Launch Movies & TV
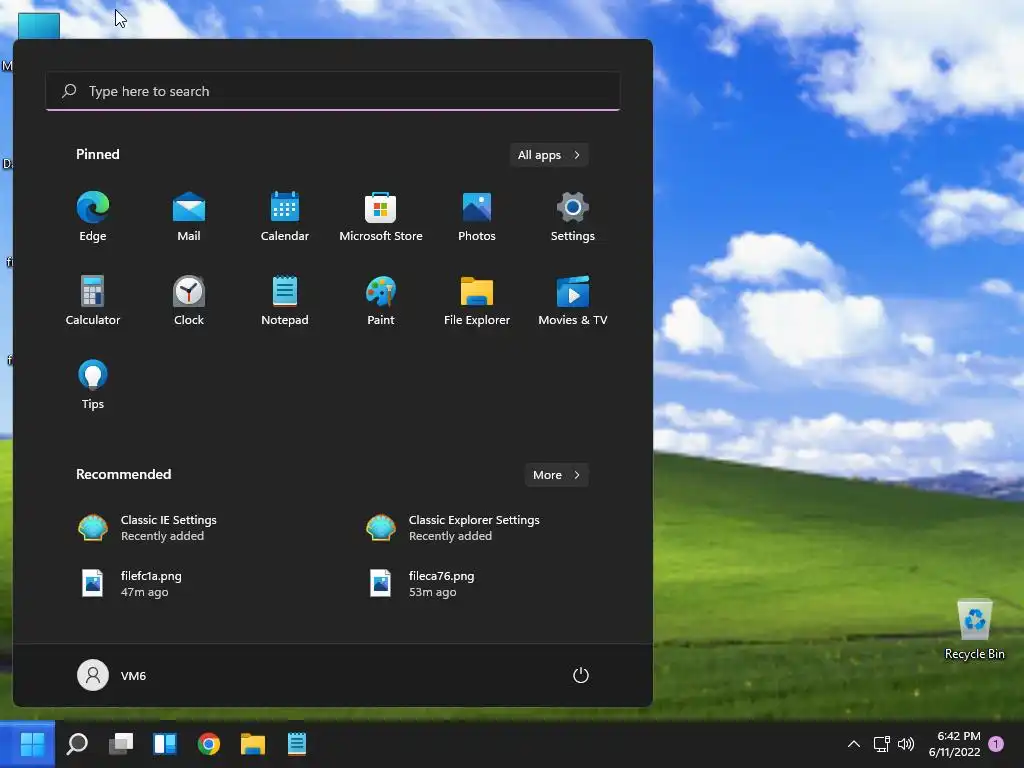1024x768 pixels. 573,300
